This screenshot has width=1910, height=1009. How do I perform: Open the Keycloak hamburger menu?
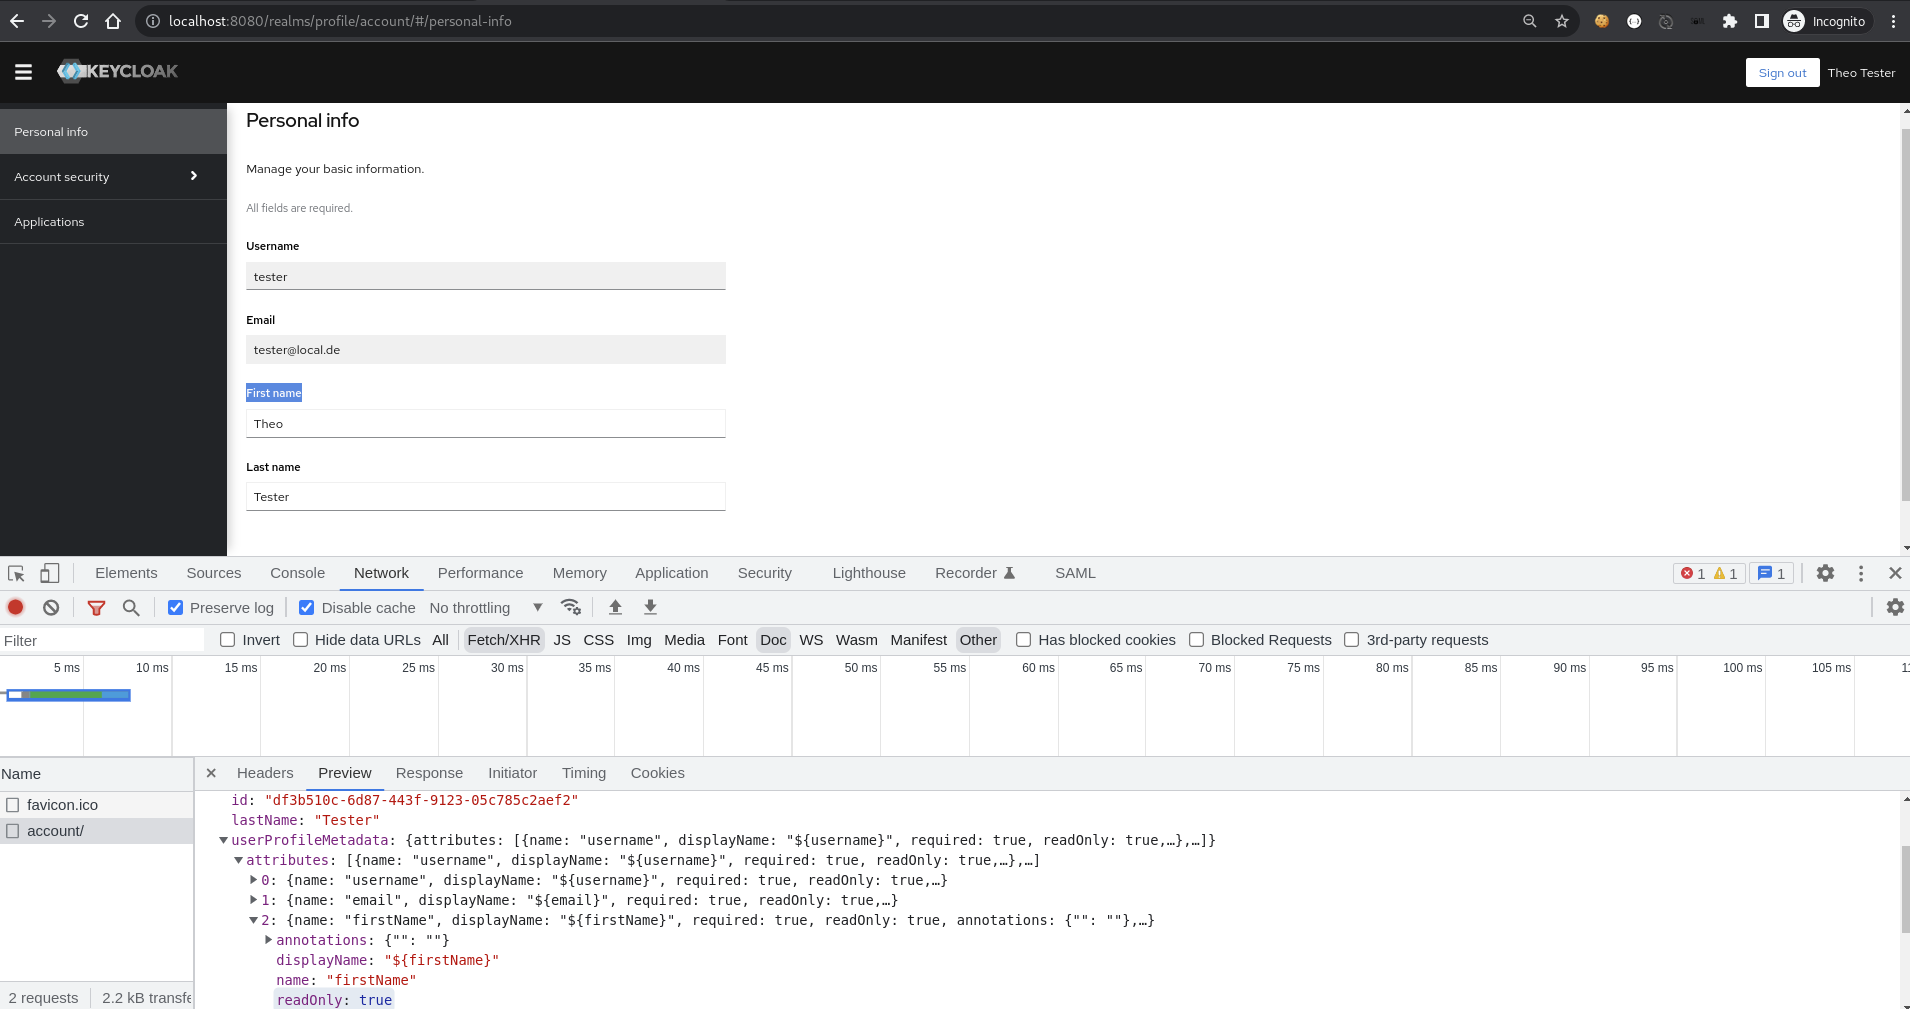click(x=22, y=71)
